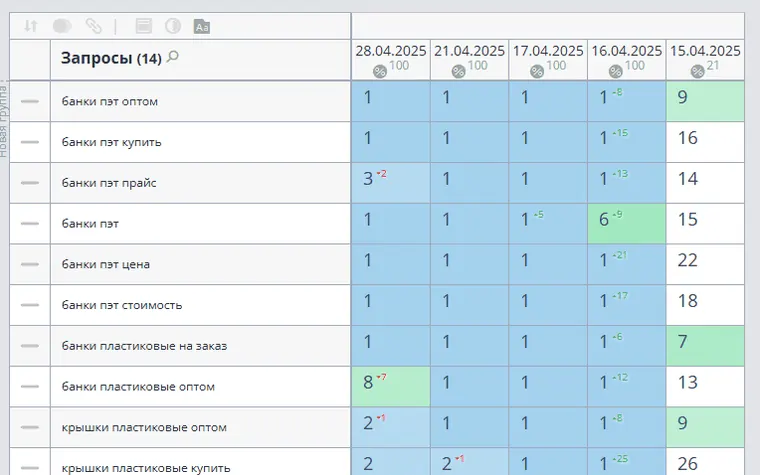Click the half-circle contrast icon in the toolbar
This screenshot has height=475, width=760.
173,26
